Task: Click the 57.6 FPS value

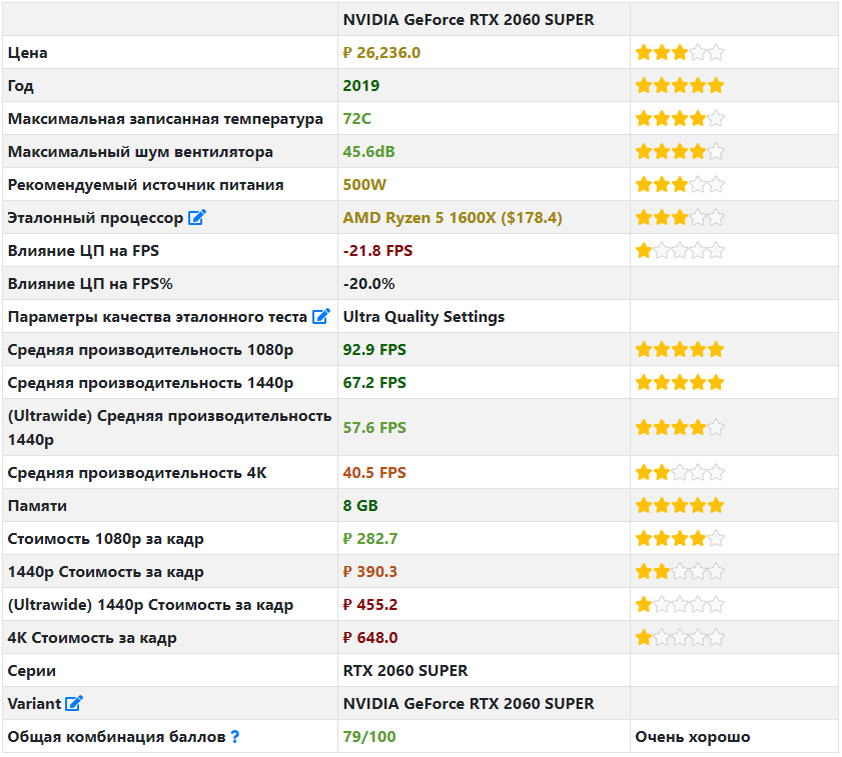Action: tap(374, 427)
